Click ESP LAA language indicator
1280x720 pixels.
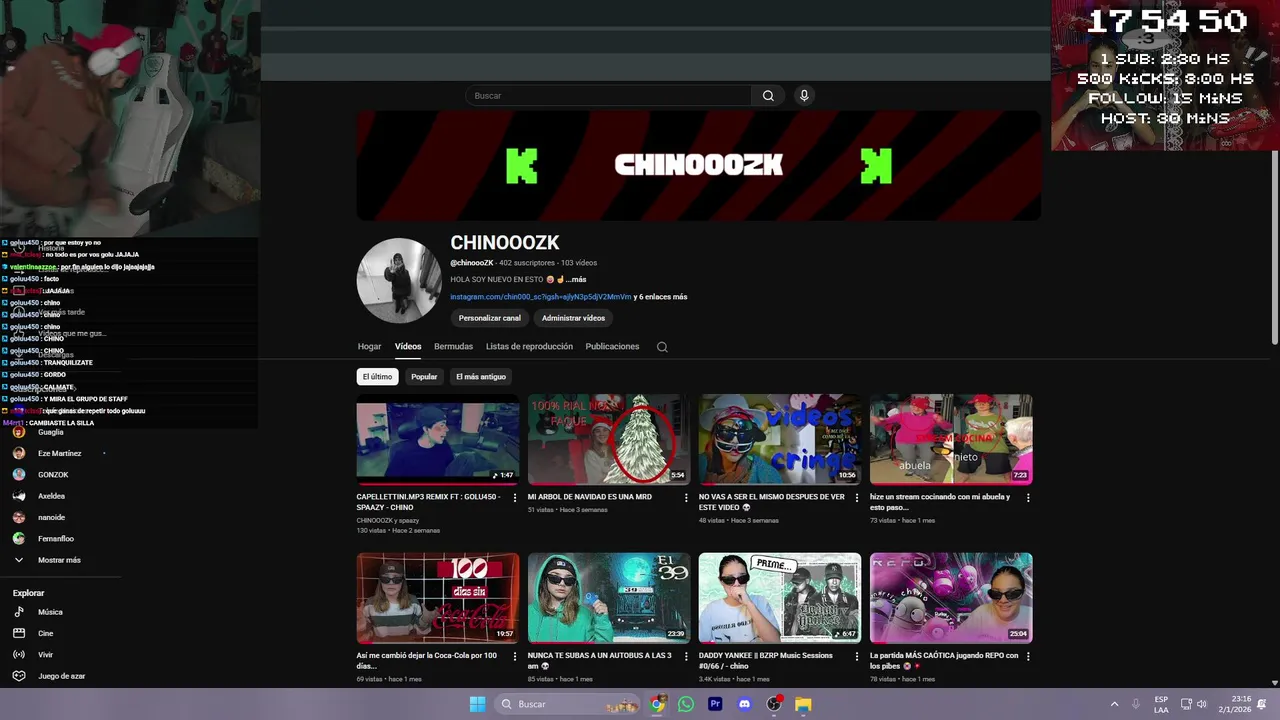point(1161,704)
